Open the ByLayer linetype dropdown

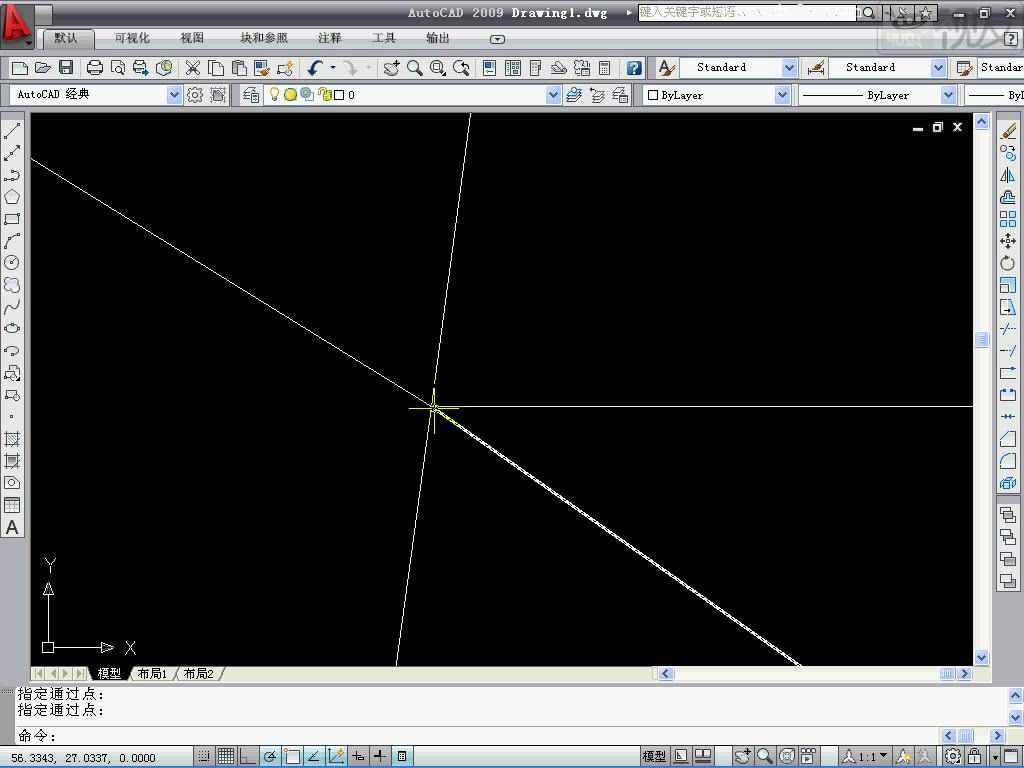948,95
